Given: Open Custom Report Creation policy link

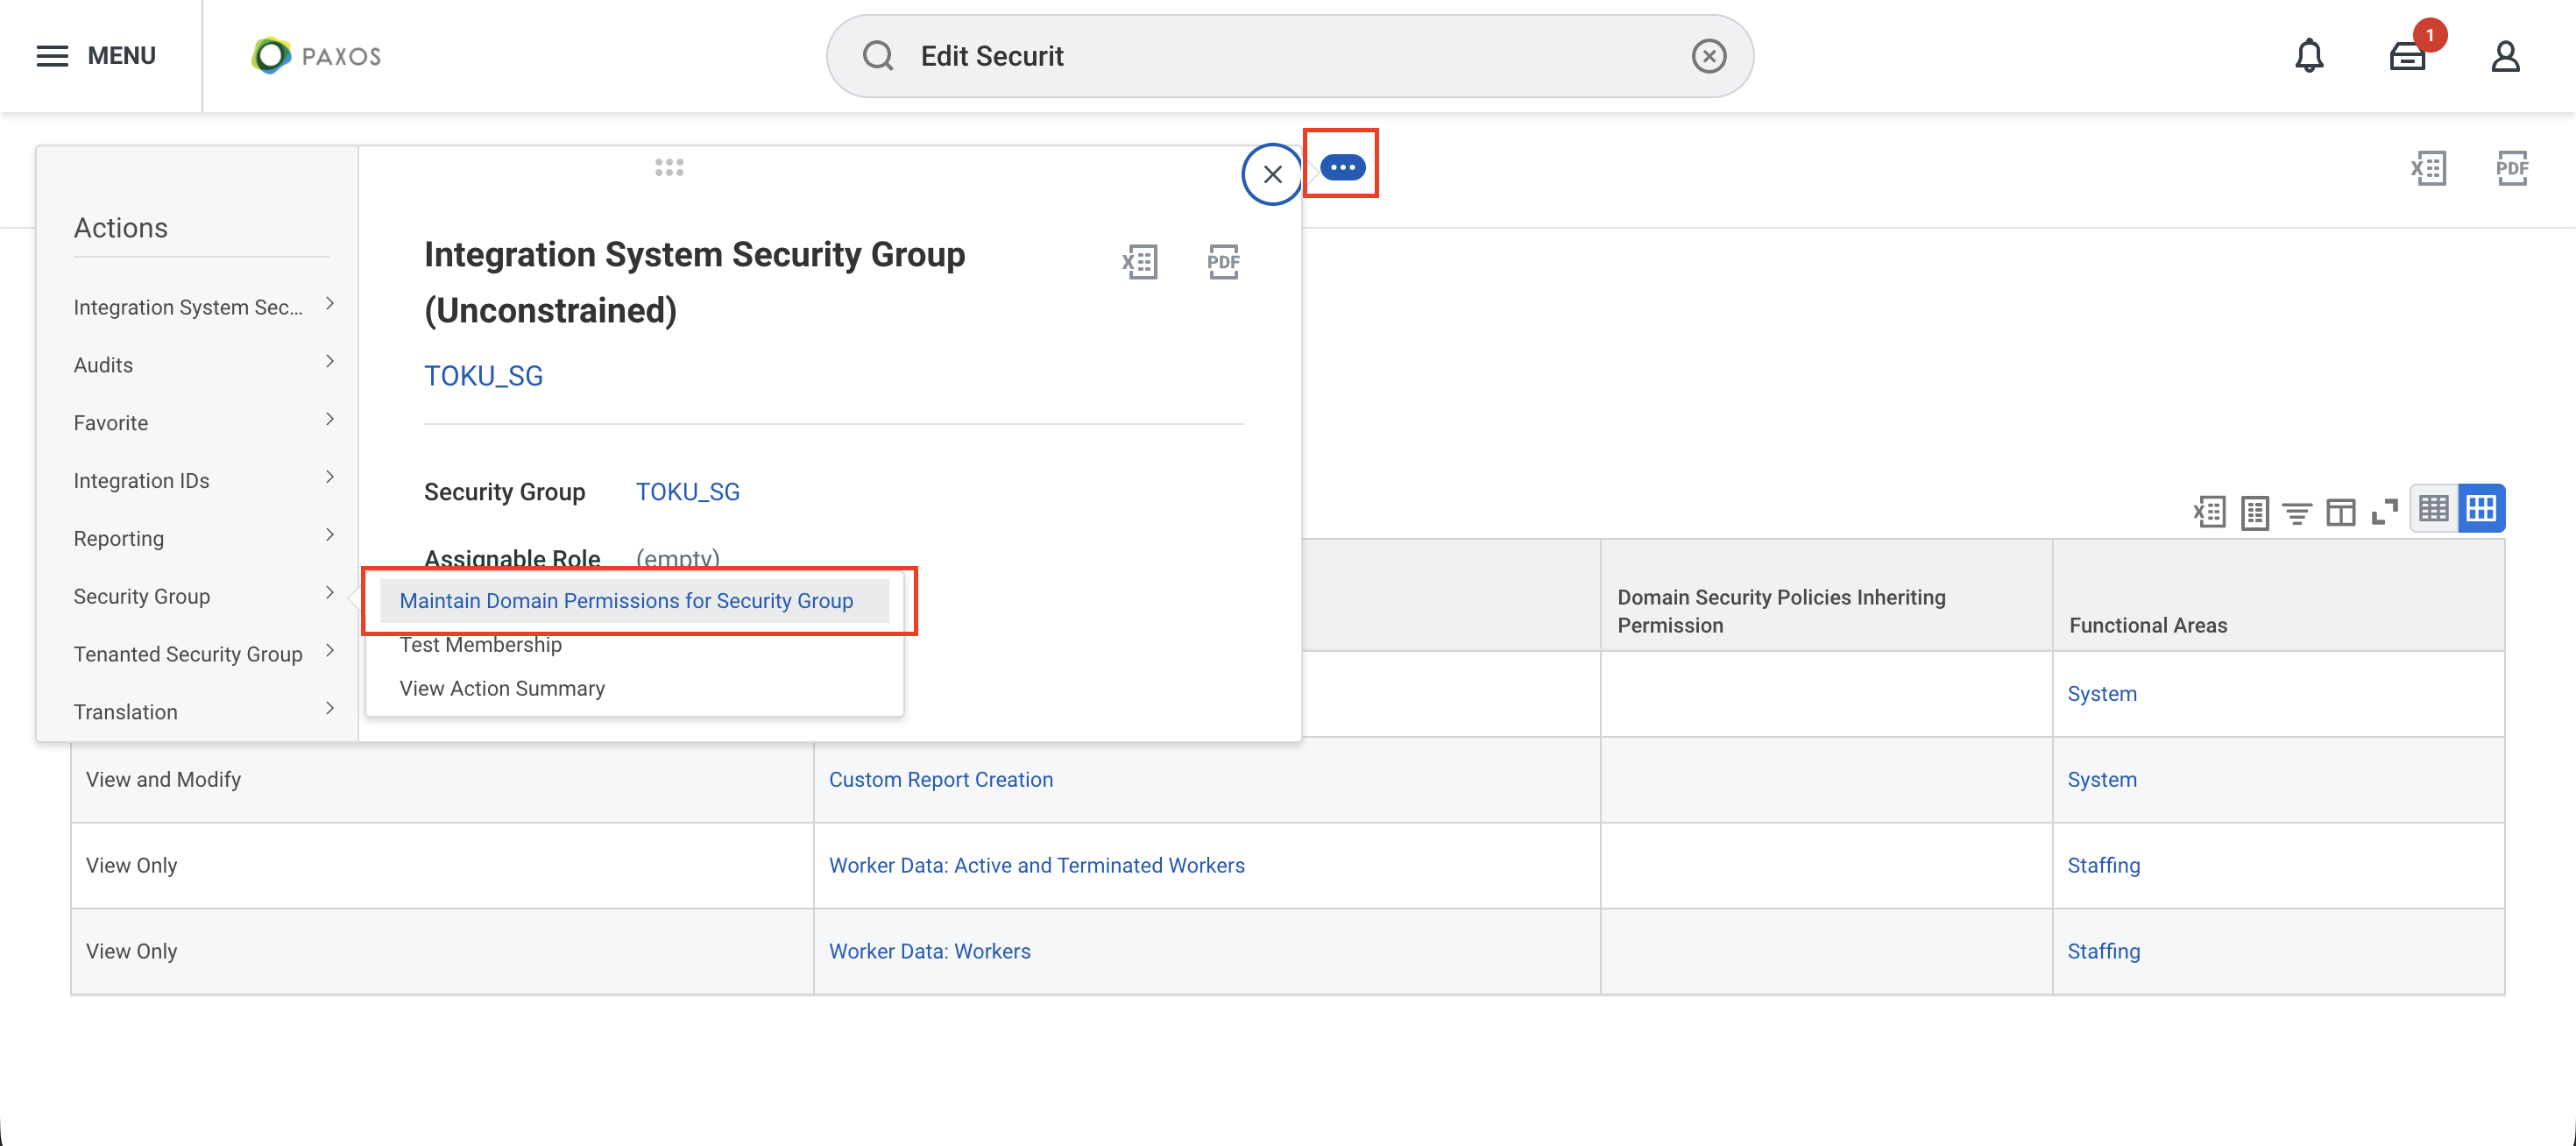Looking at the screenshot, I should (940, 779).
